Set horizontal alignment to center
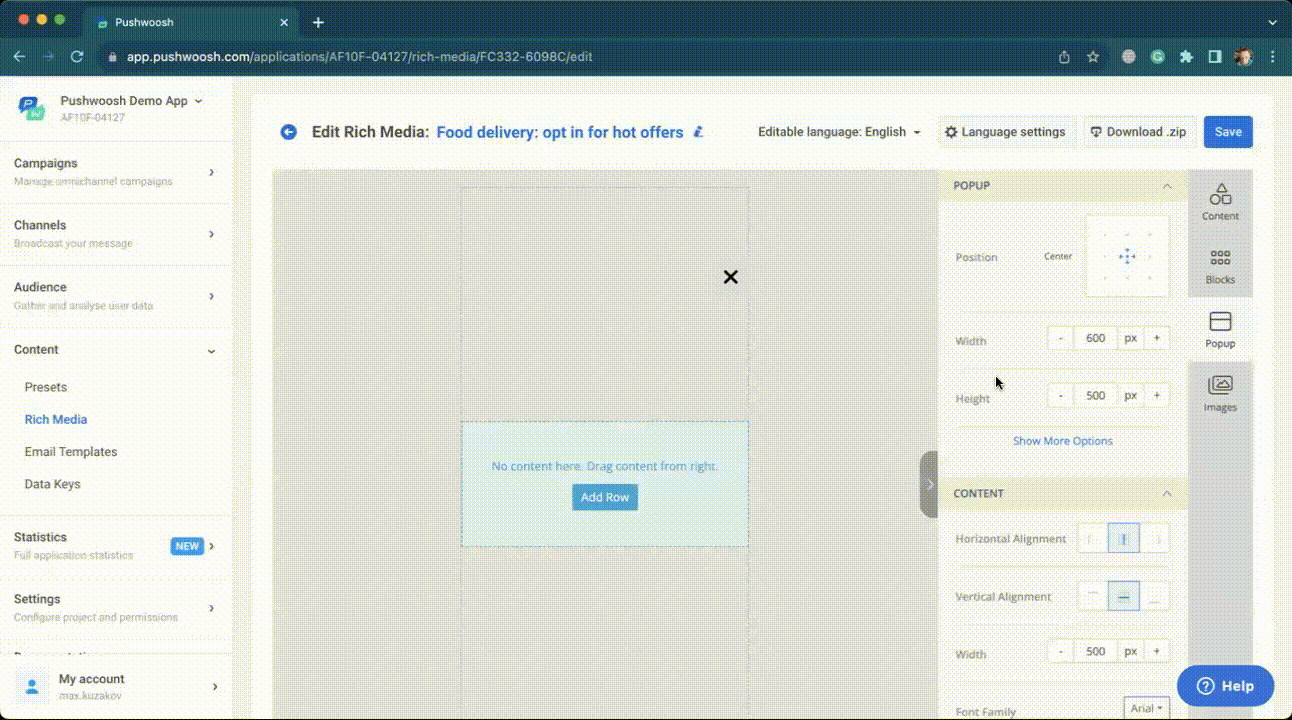1292x720 pixels. (x=1123, y=538)
